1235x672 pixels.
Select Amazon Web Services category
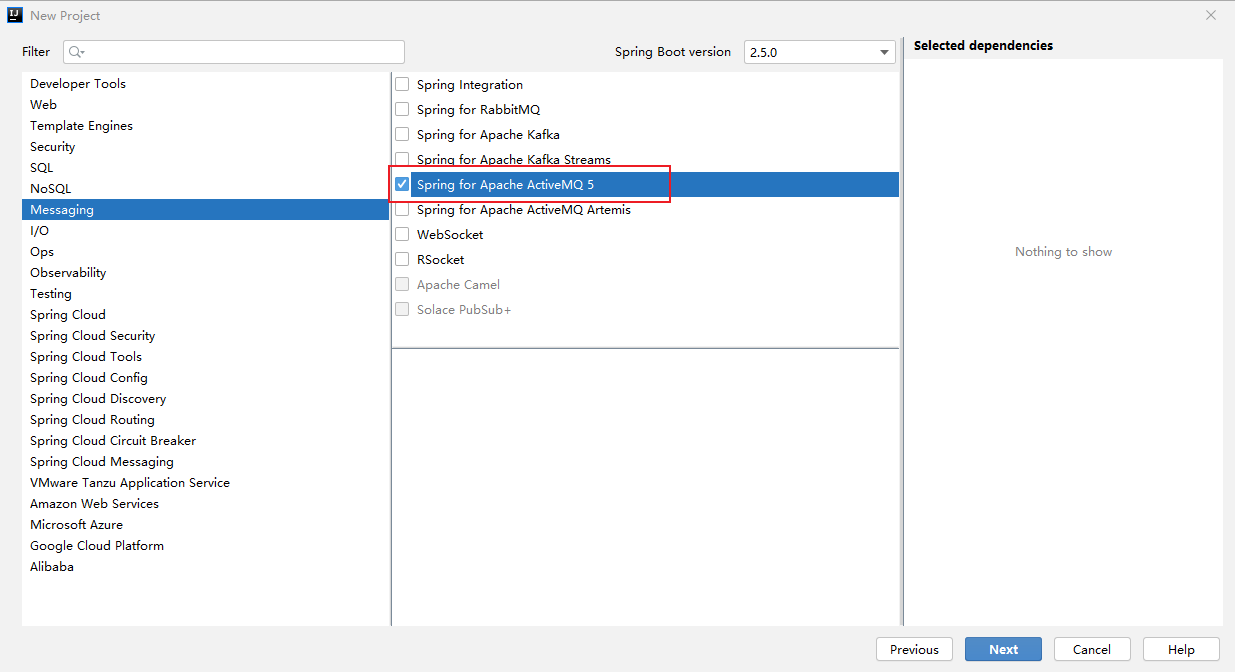(x=205, y=504)
